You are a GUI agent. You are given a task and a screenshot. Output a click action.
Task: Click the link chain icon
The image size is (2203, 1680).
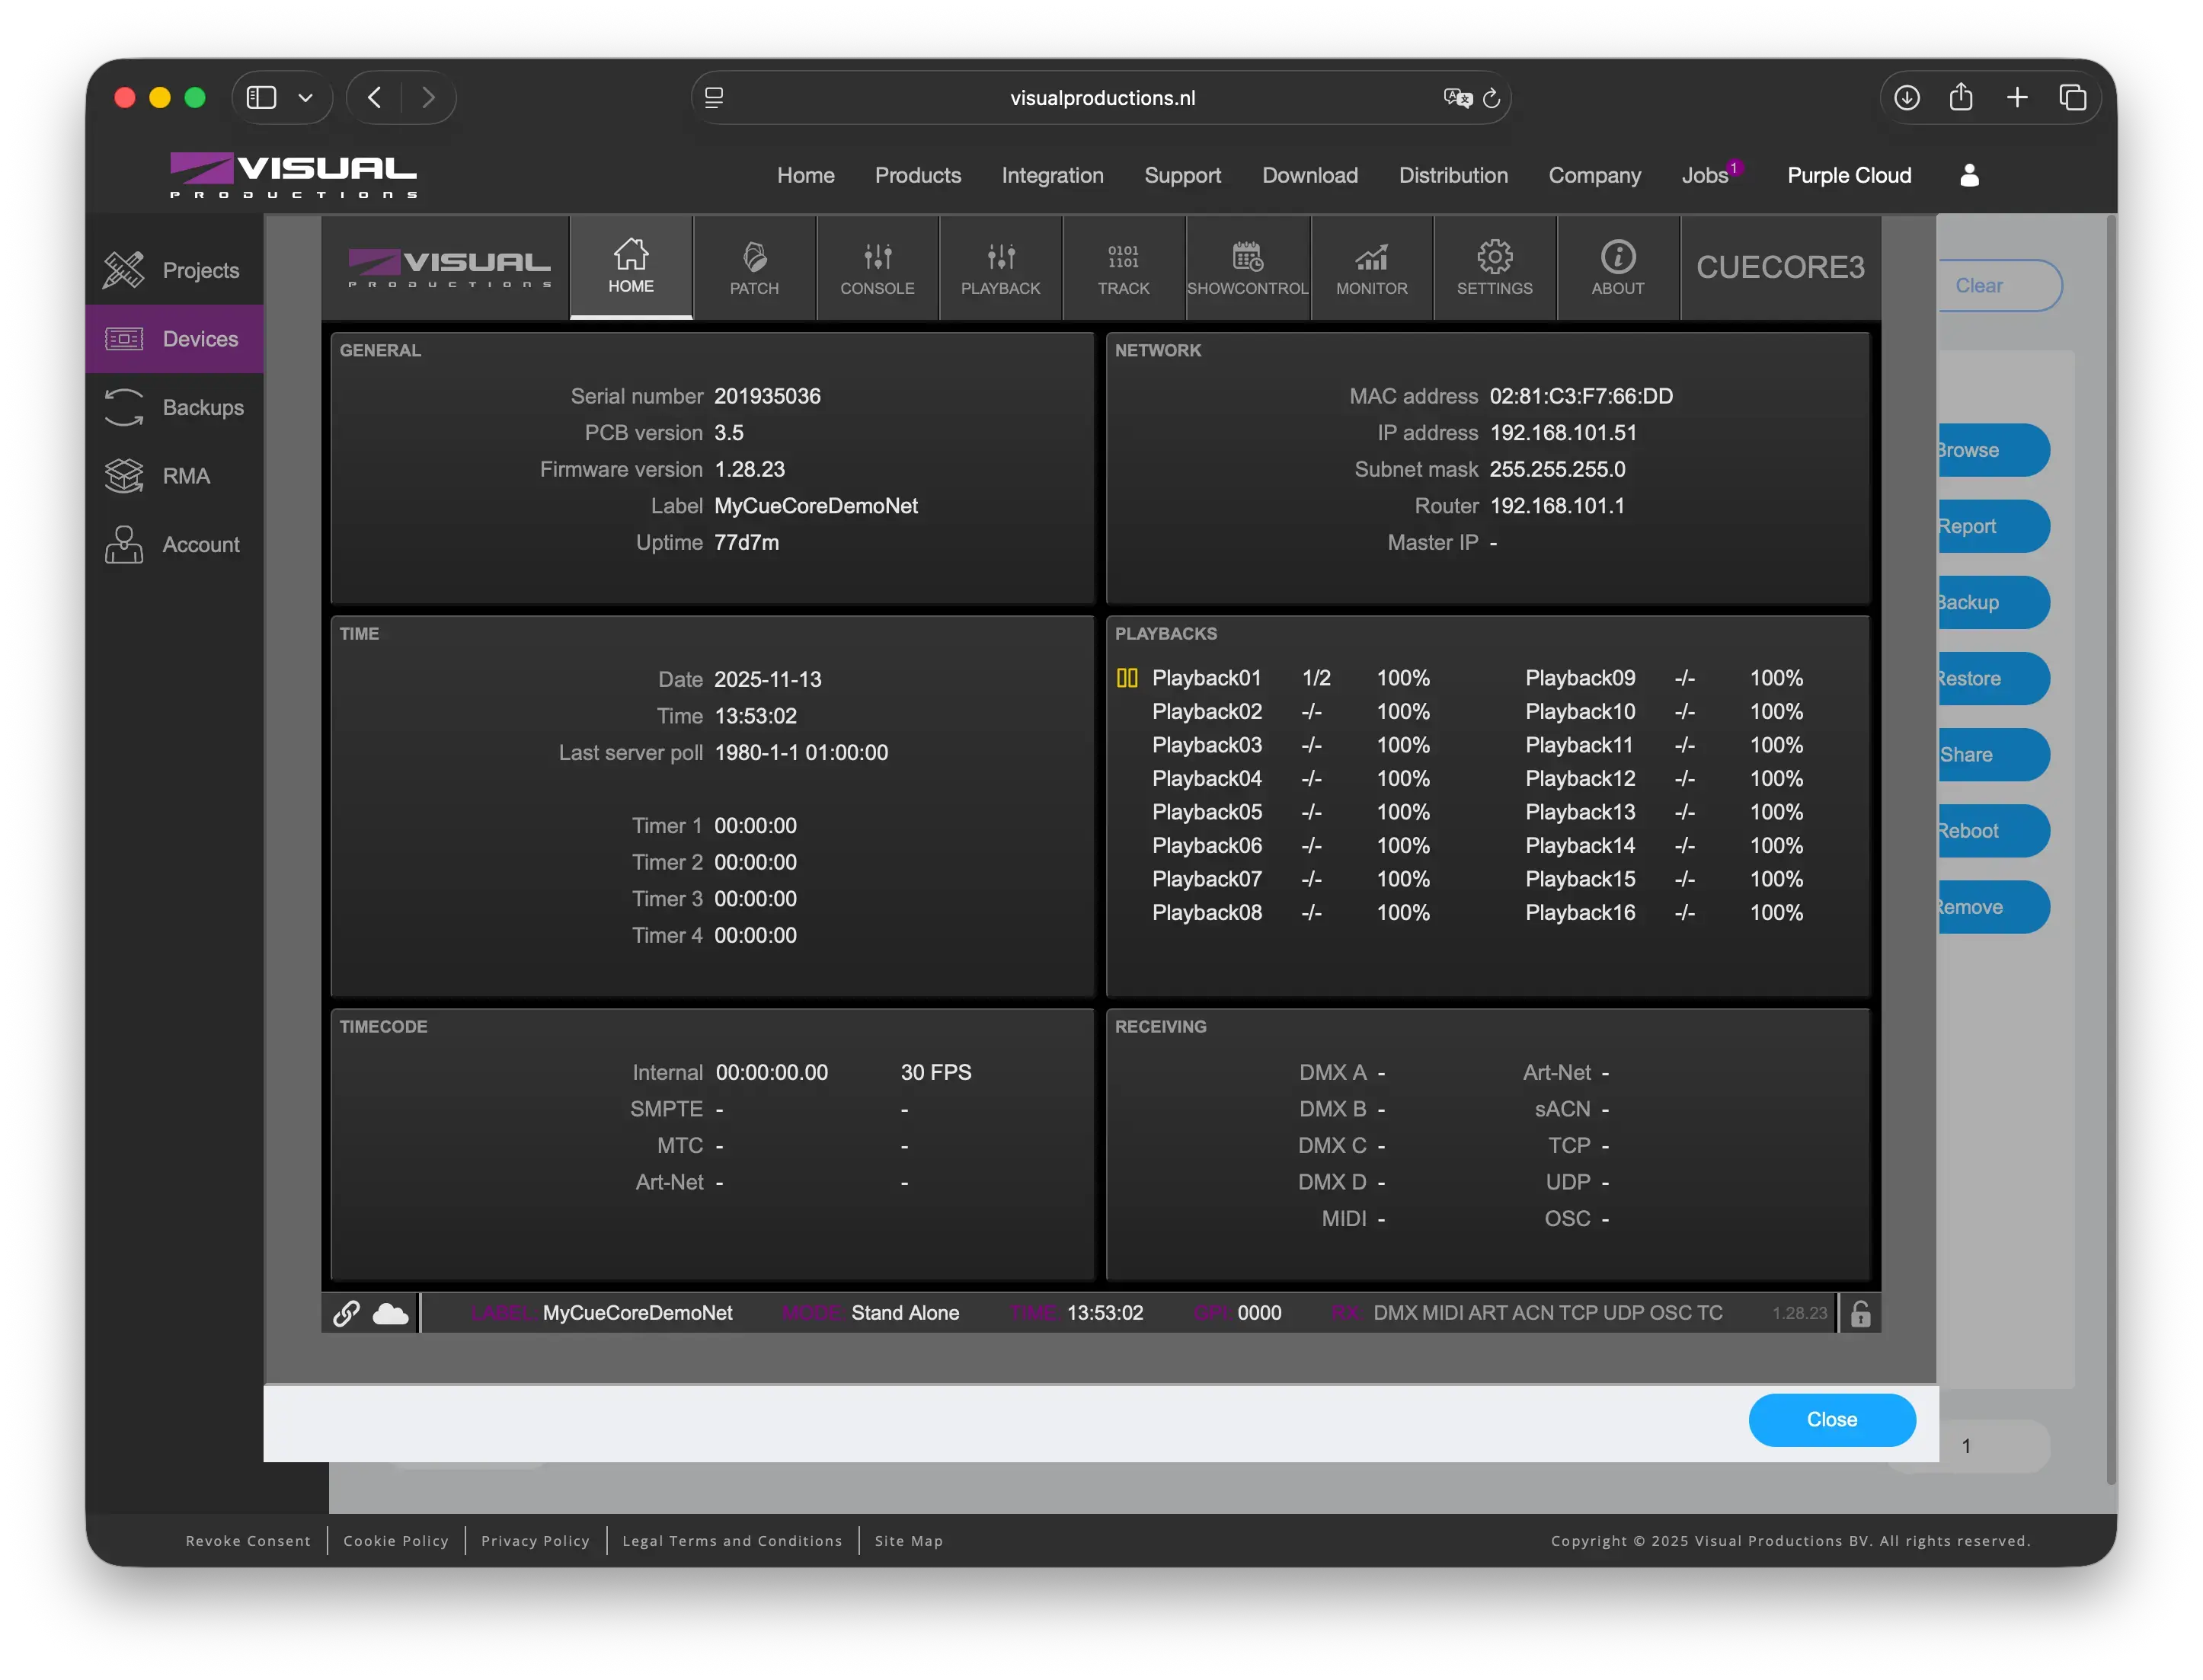[x=346, y=1313]
